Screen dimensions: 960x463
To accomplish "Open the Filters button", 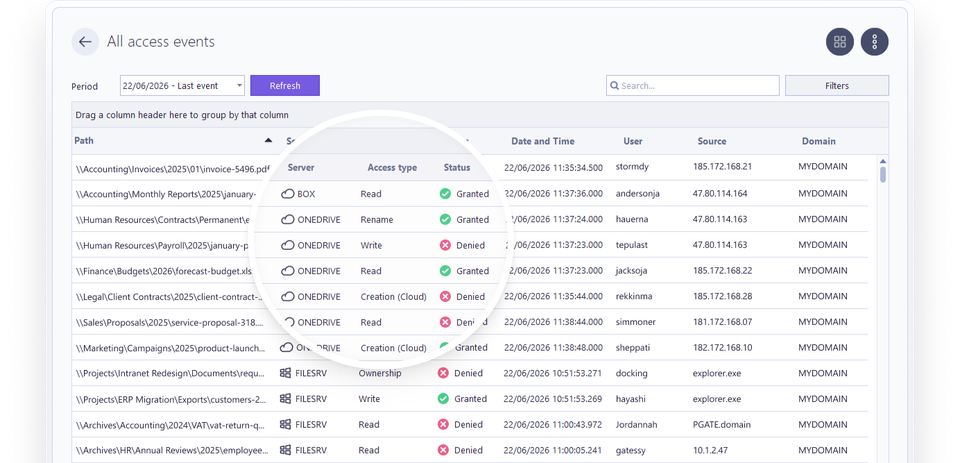I will click(837, 86).
